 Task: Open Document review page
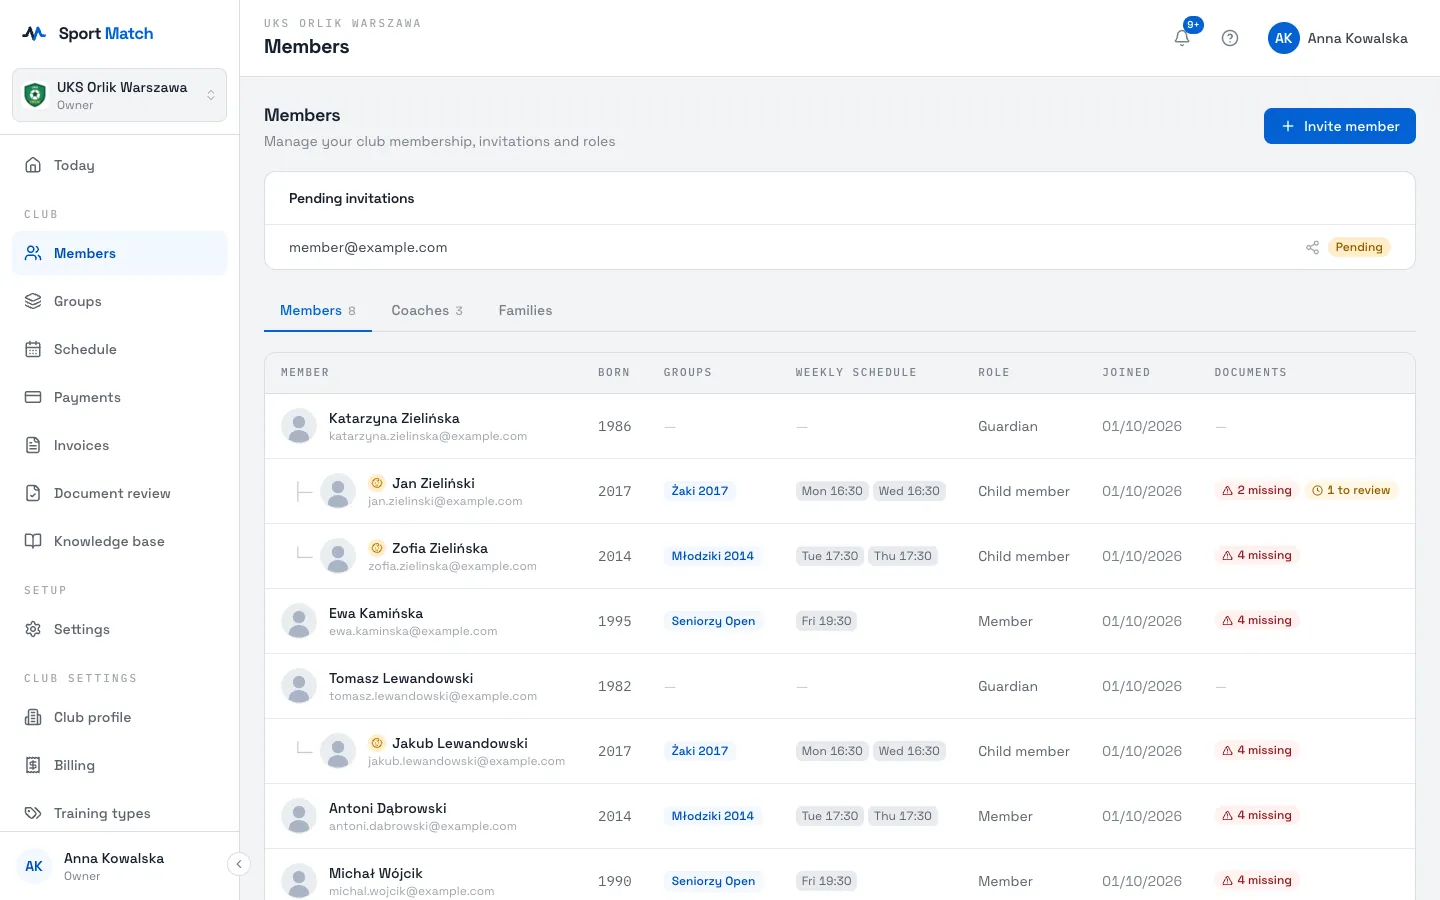point(120,493)
